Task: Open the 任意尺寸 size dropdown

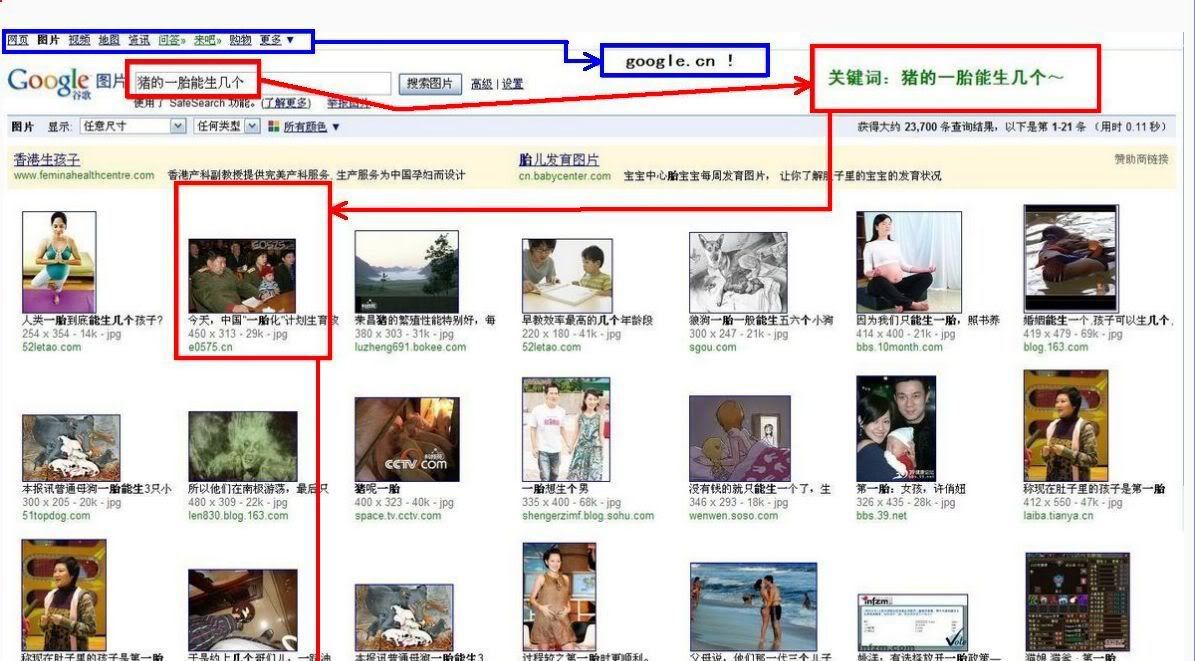Action: [133, 127]
